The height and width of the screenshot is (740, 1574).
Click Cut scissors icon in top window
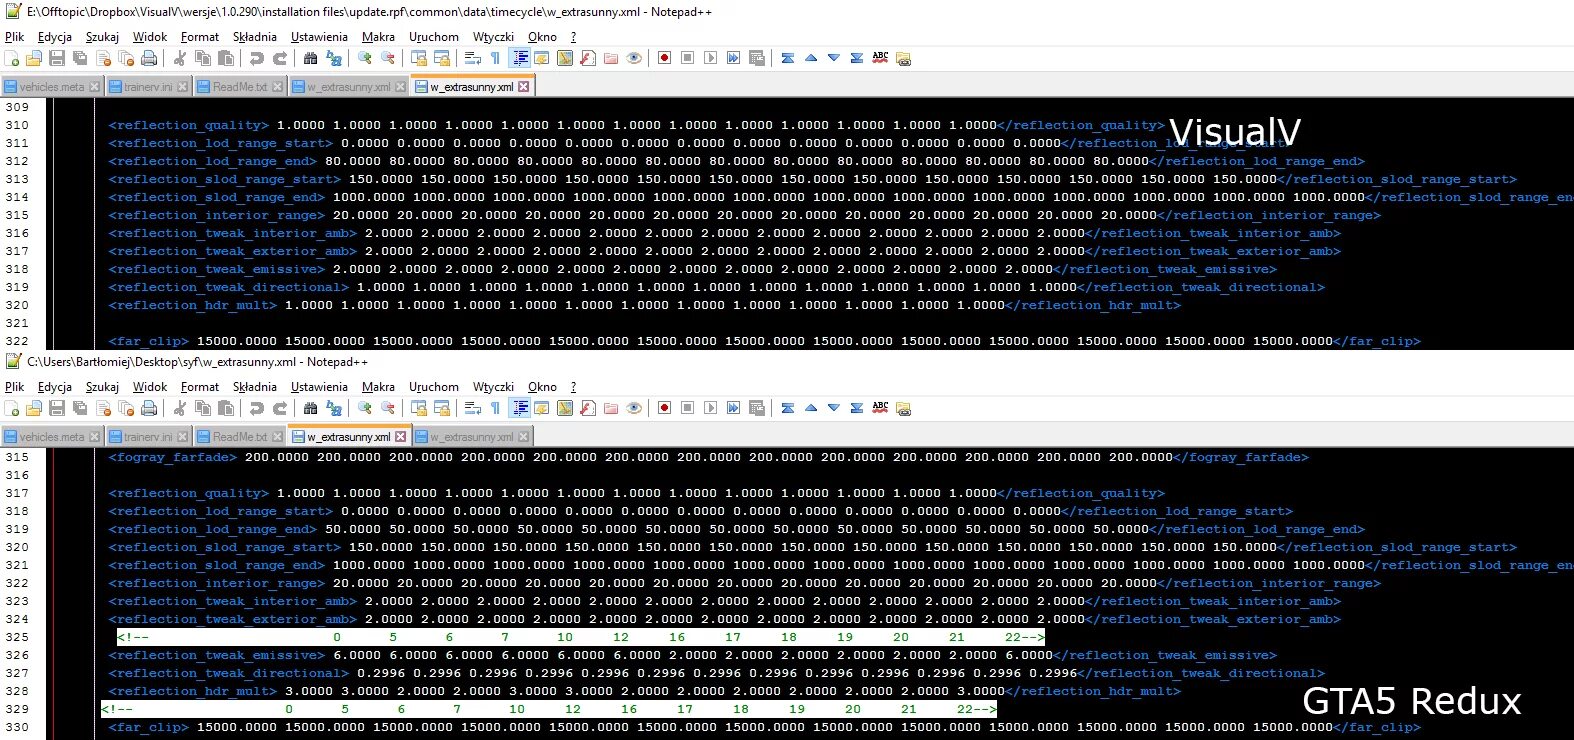[180, 58]
